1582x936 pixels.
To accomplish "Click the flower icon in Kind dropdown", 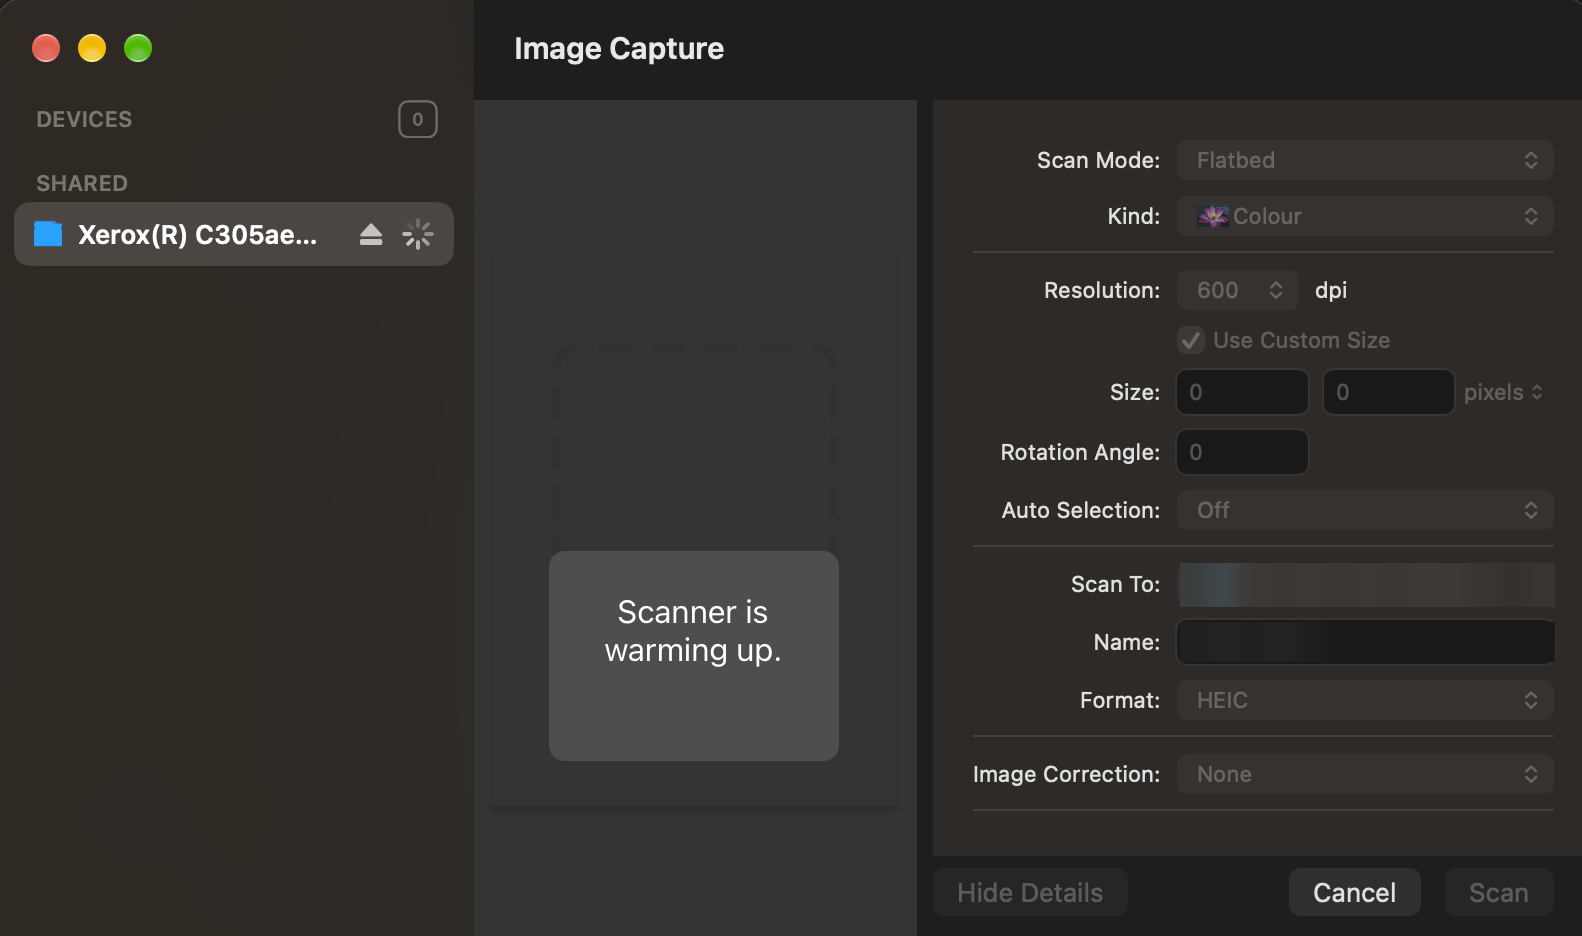I will [1213, 216].
